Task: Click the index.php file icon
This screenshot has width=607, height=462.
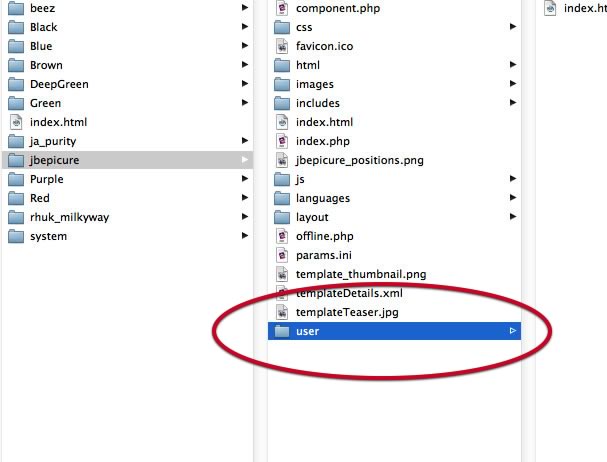Action: coord(282,141)
